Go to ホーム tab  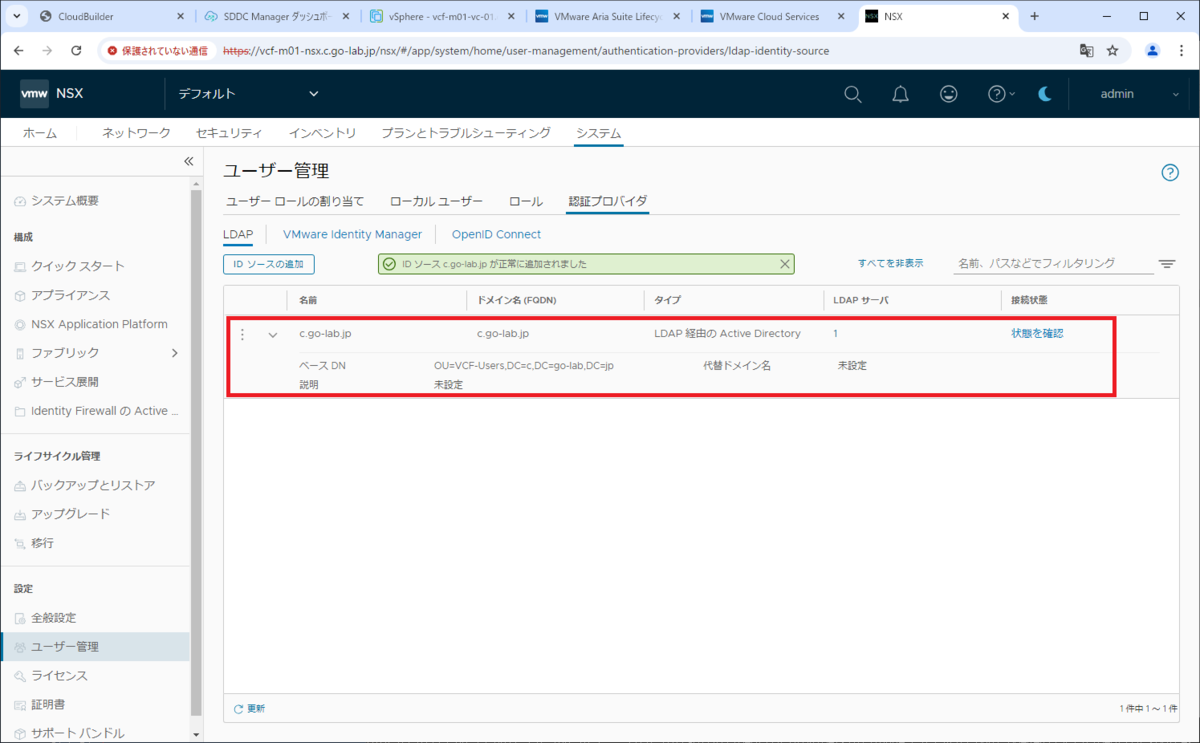pos(40,133)
